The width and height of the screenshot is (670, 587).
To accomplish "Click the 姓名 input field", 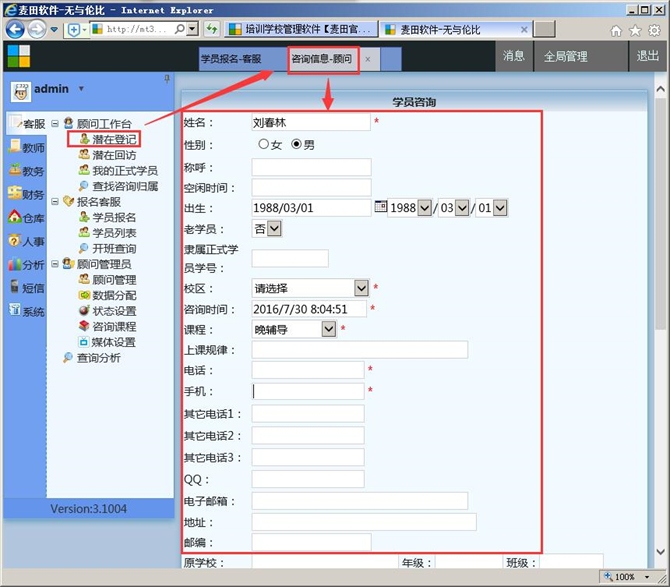I will [x=311, y=123].
